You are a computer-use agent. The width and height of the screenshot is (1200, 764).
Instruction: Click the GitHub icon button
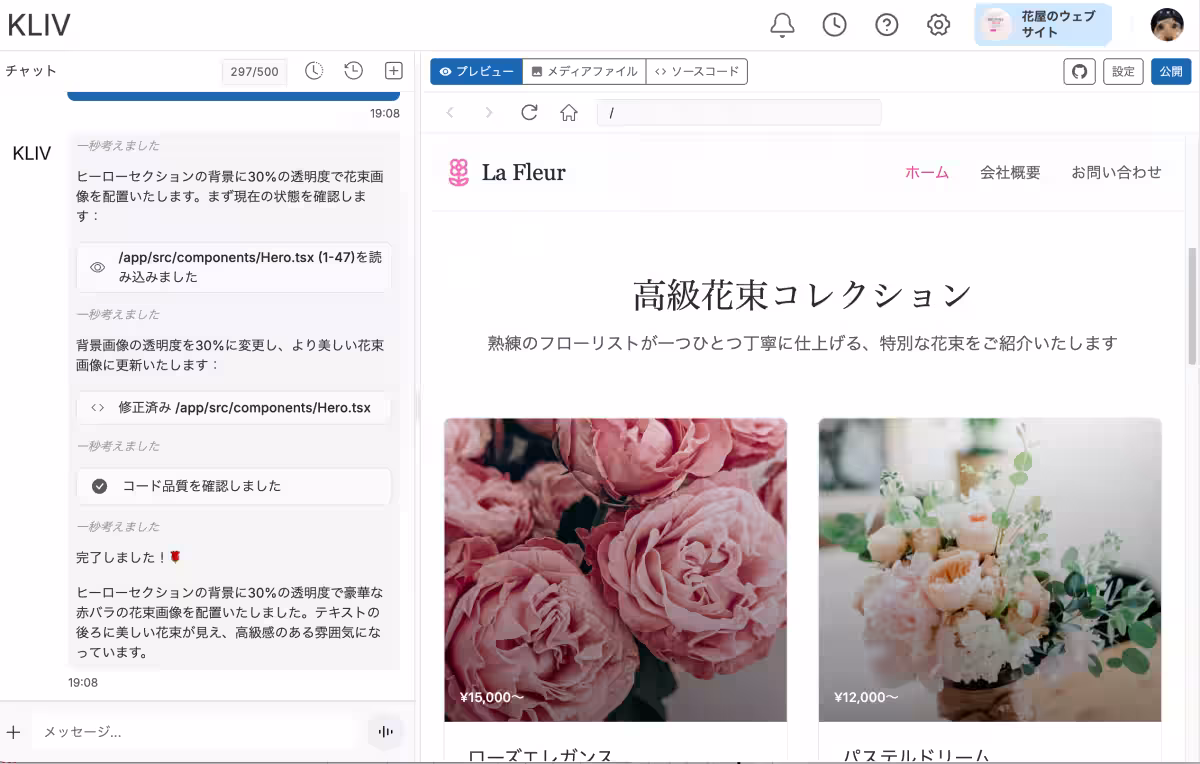click(1079, 72)
